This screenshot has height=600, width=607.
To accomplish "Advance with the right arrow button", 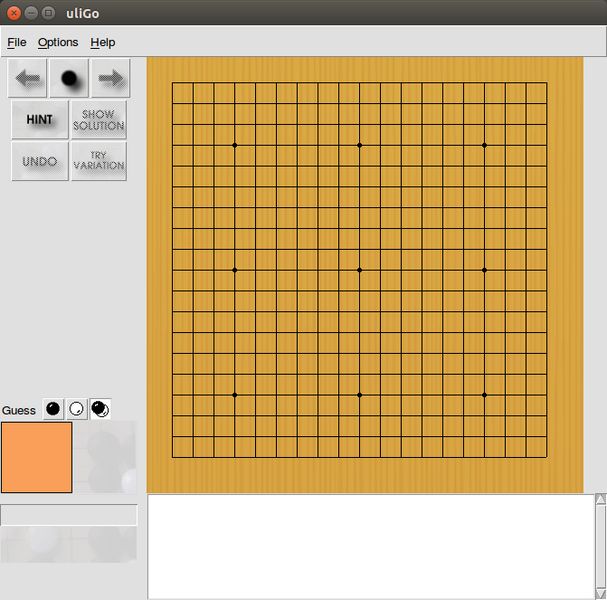I will click(x=111, y=78).
